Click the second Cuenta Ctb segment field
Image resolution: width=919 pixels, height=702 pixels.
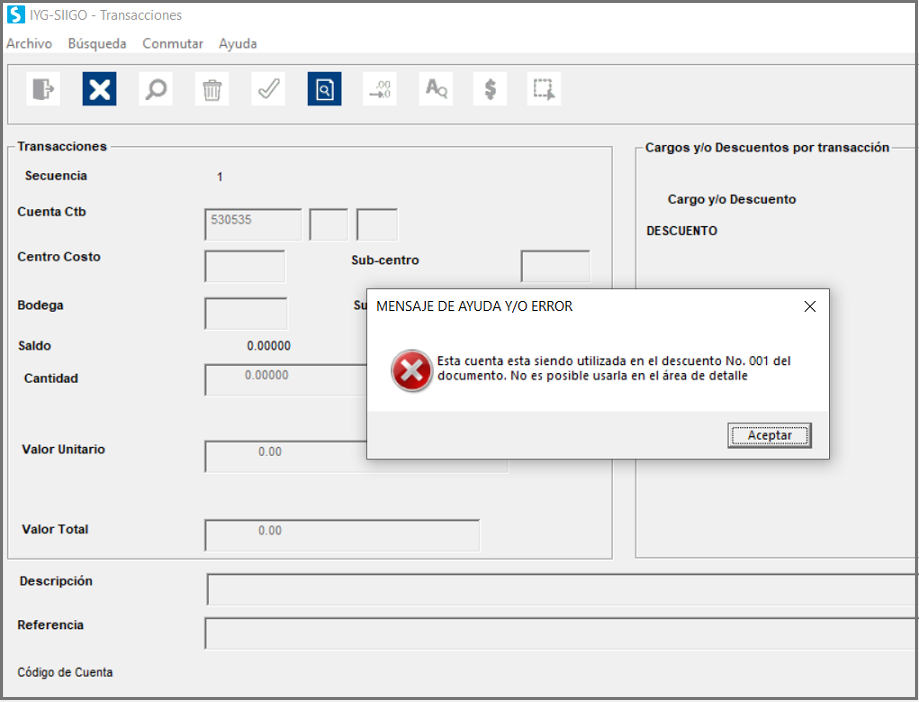coord(329,224)
